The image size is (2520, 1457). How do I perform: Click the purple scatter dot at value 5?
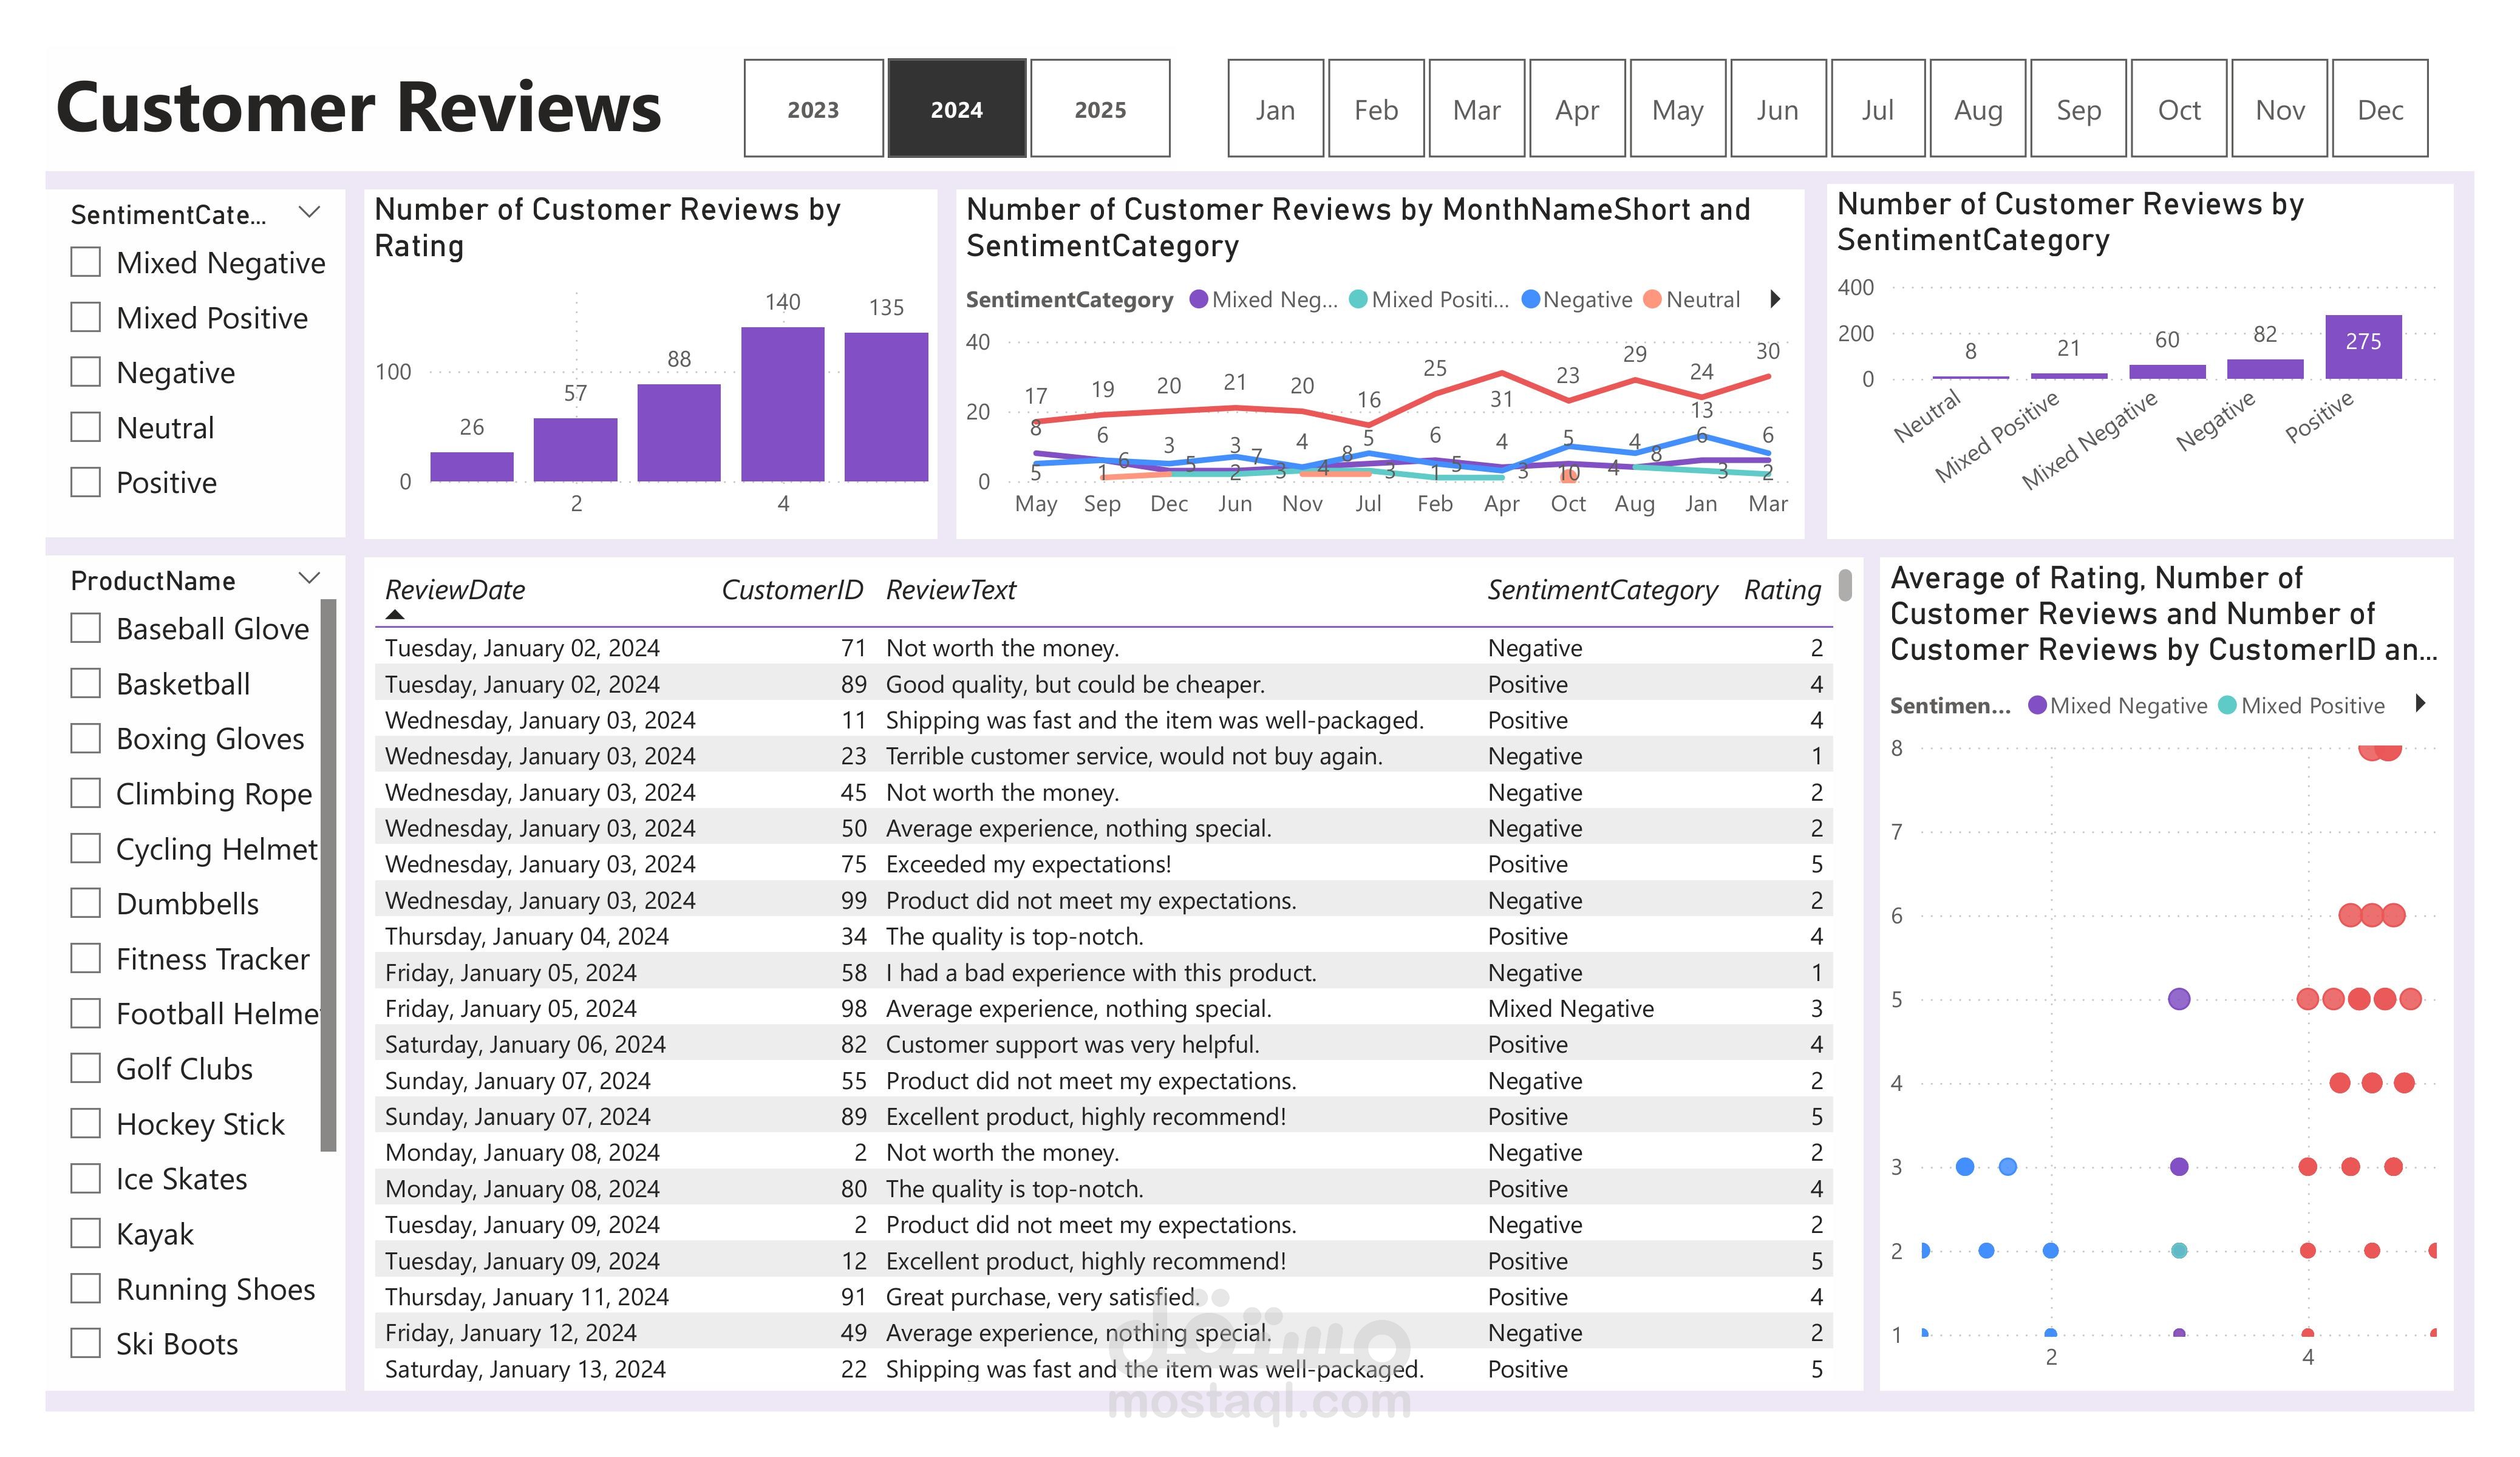tap(2179, 999)
